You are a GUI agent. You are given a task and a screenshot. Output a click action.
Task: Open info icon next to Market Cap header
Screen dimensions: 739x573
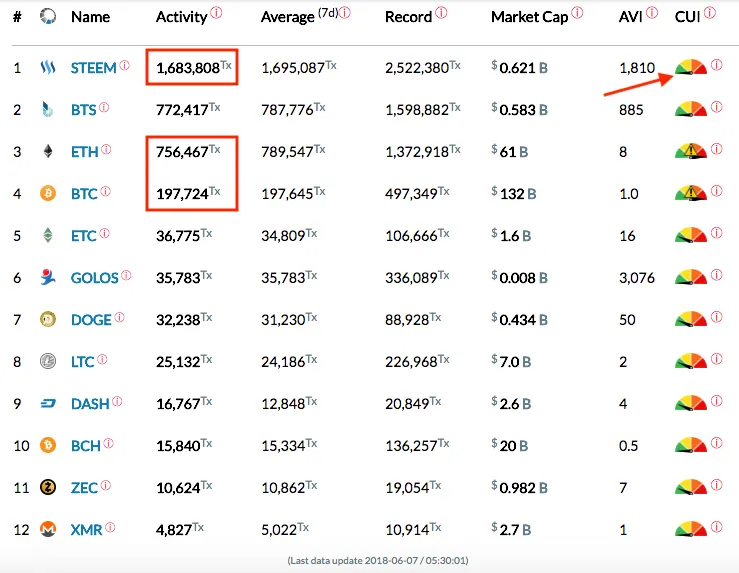(577, 13)
